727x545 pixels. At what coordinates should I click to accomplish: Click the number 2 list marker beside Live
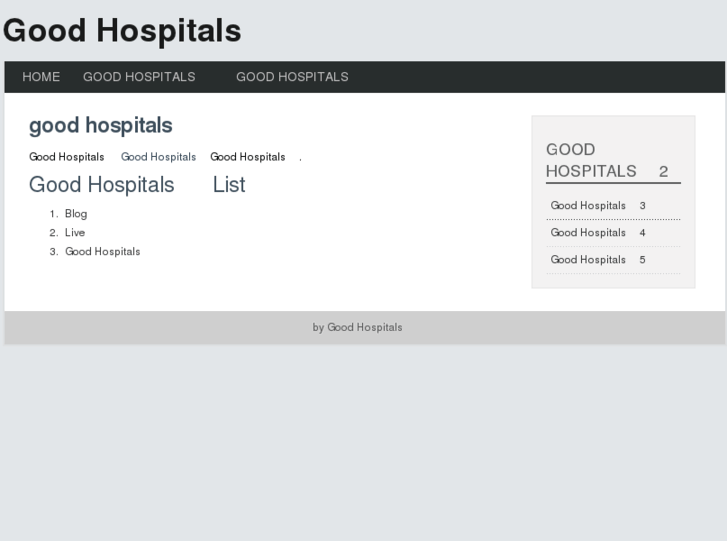53,233
